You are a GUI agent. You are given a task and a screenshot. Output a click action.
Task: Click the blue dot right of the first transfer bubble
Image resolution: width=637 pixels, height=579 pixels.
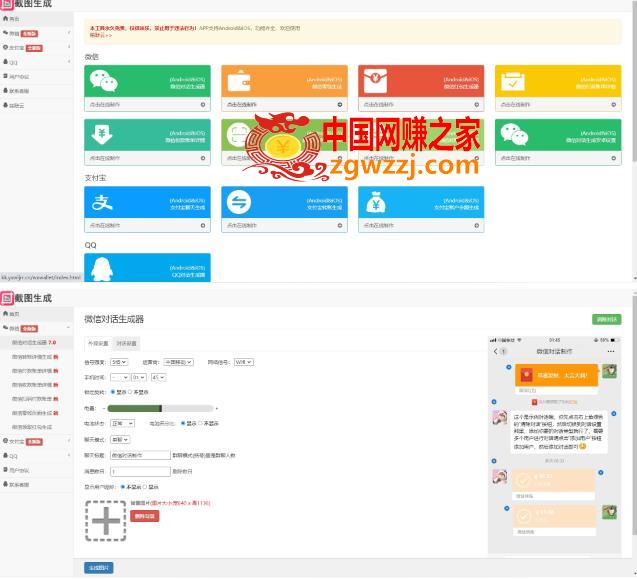coord(601,473)
